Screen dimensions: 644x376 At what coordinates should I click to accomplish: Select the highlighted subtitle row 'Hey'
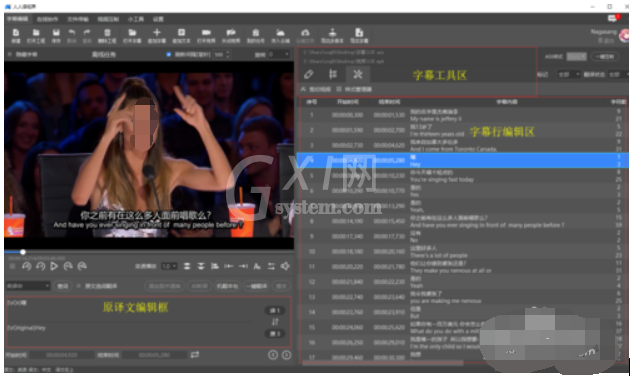point(463,160)
